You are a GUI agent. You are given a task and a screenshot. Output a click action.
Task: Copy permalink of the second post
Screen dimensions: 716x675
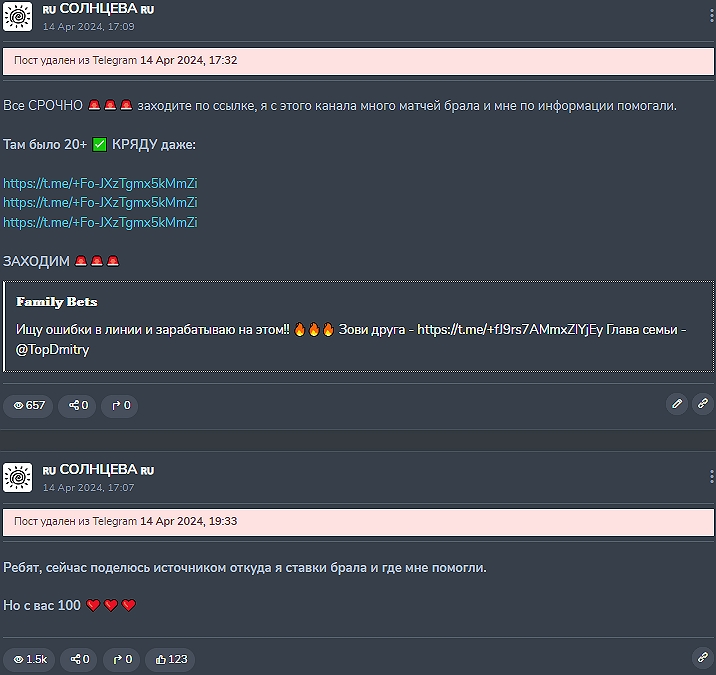click(703, 658)
